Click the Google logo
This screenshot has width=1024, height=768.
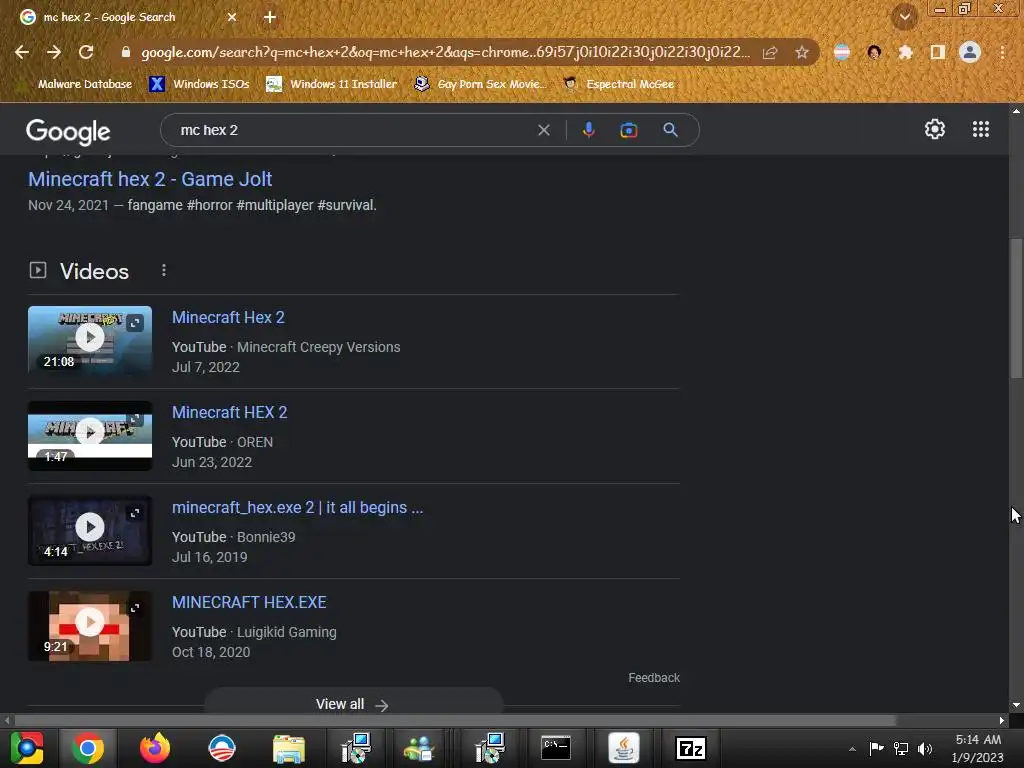click(x=68, y=131)
